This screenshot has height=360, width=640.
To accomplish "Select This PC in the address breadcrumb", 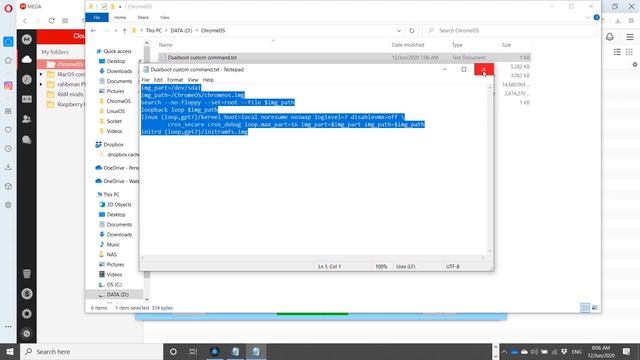I will (x=153, y=31).
